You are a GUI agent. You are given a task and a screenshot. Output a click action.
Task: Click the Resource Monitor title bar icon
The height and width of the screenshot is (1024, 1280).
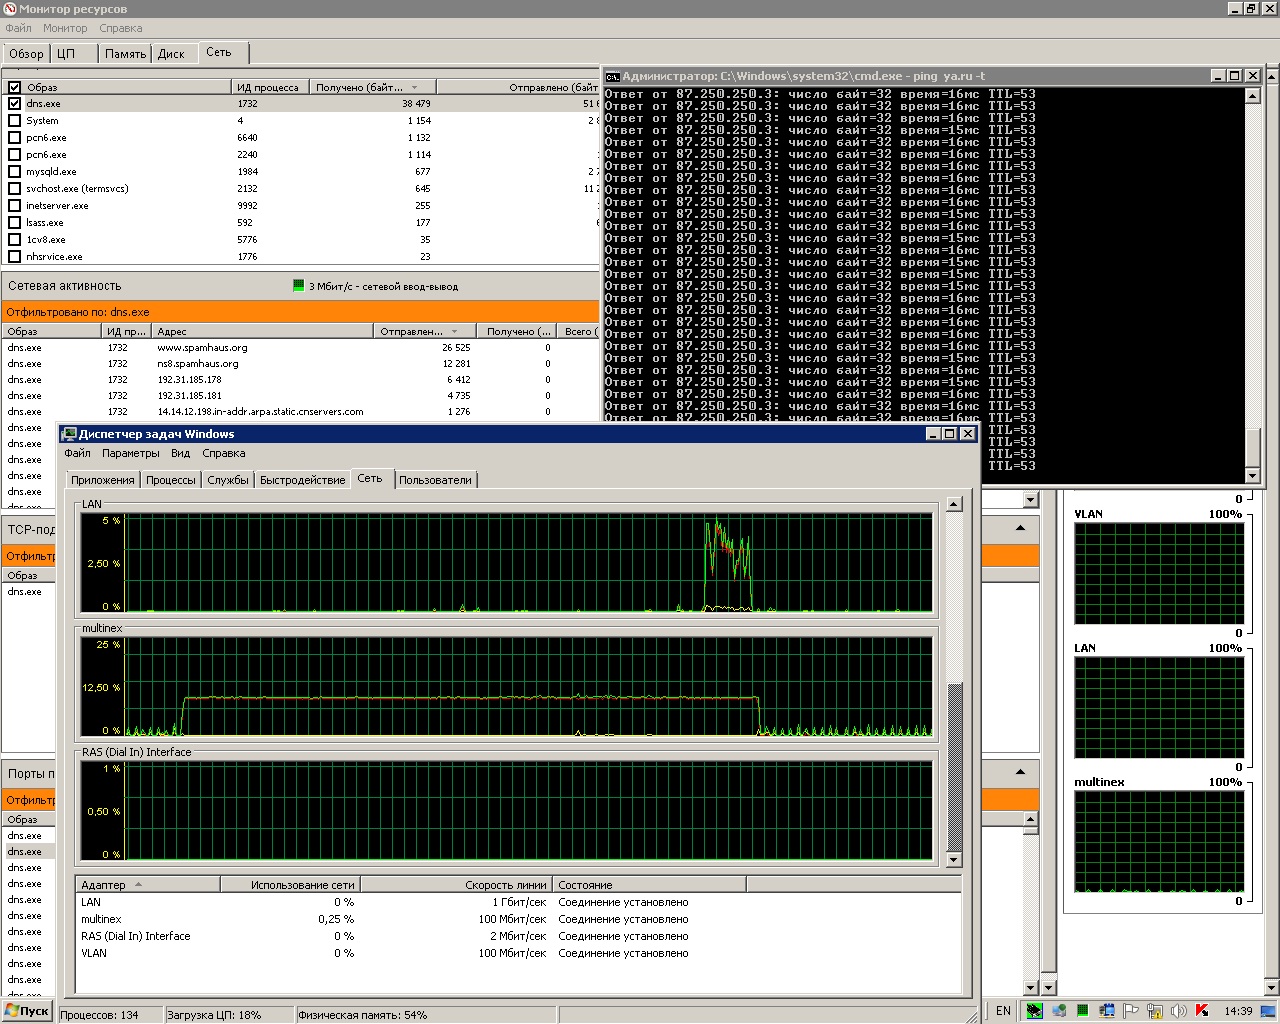point(10,9)
